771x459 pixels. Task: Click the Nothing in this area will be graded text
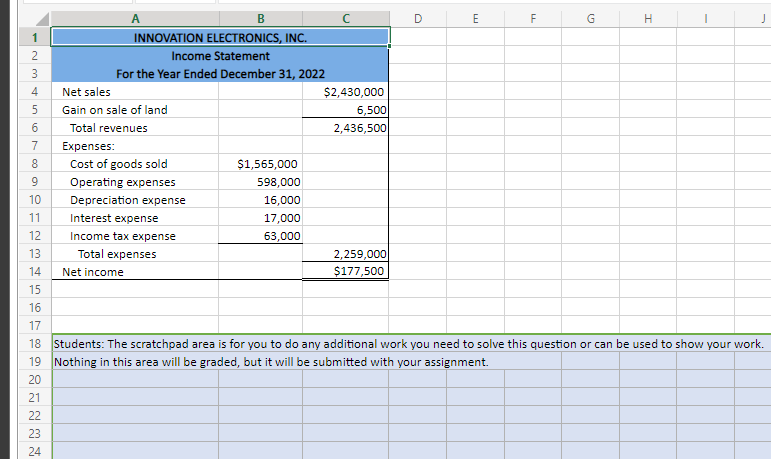click(x=271, y=362)
